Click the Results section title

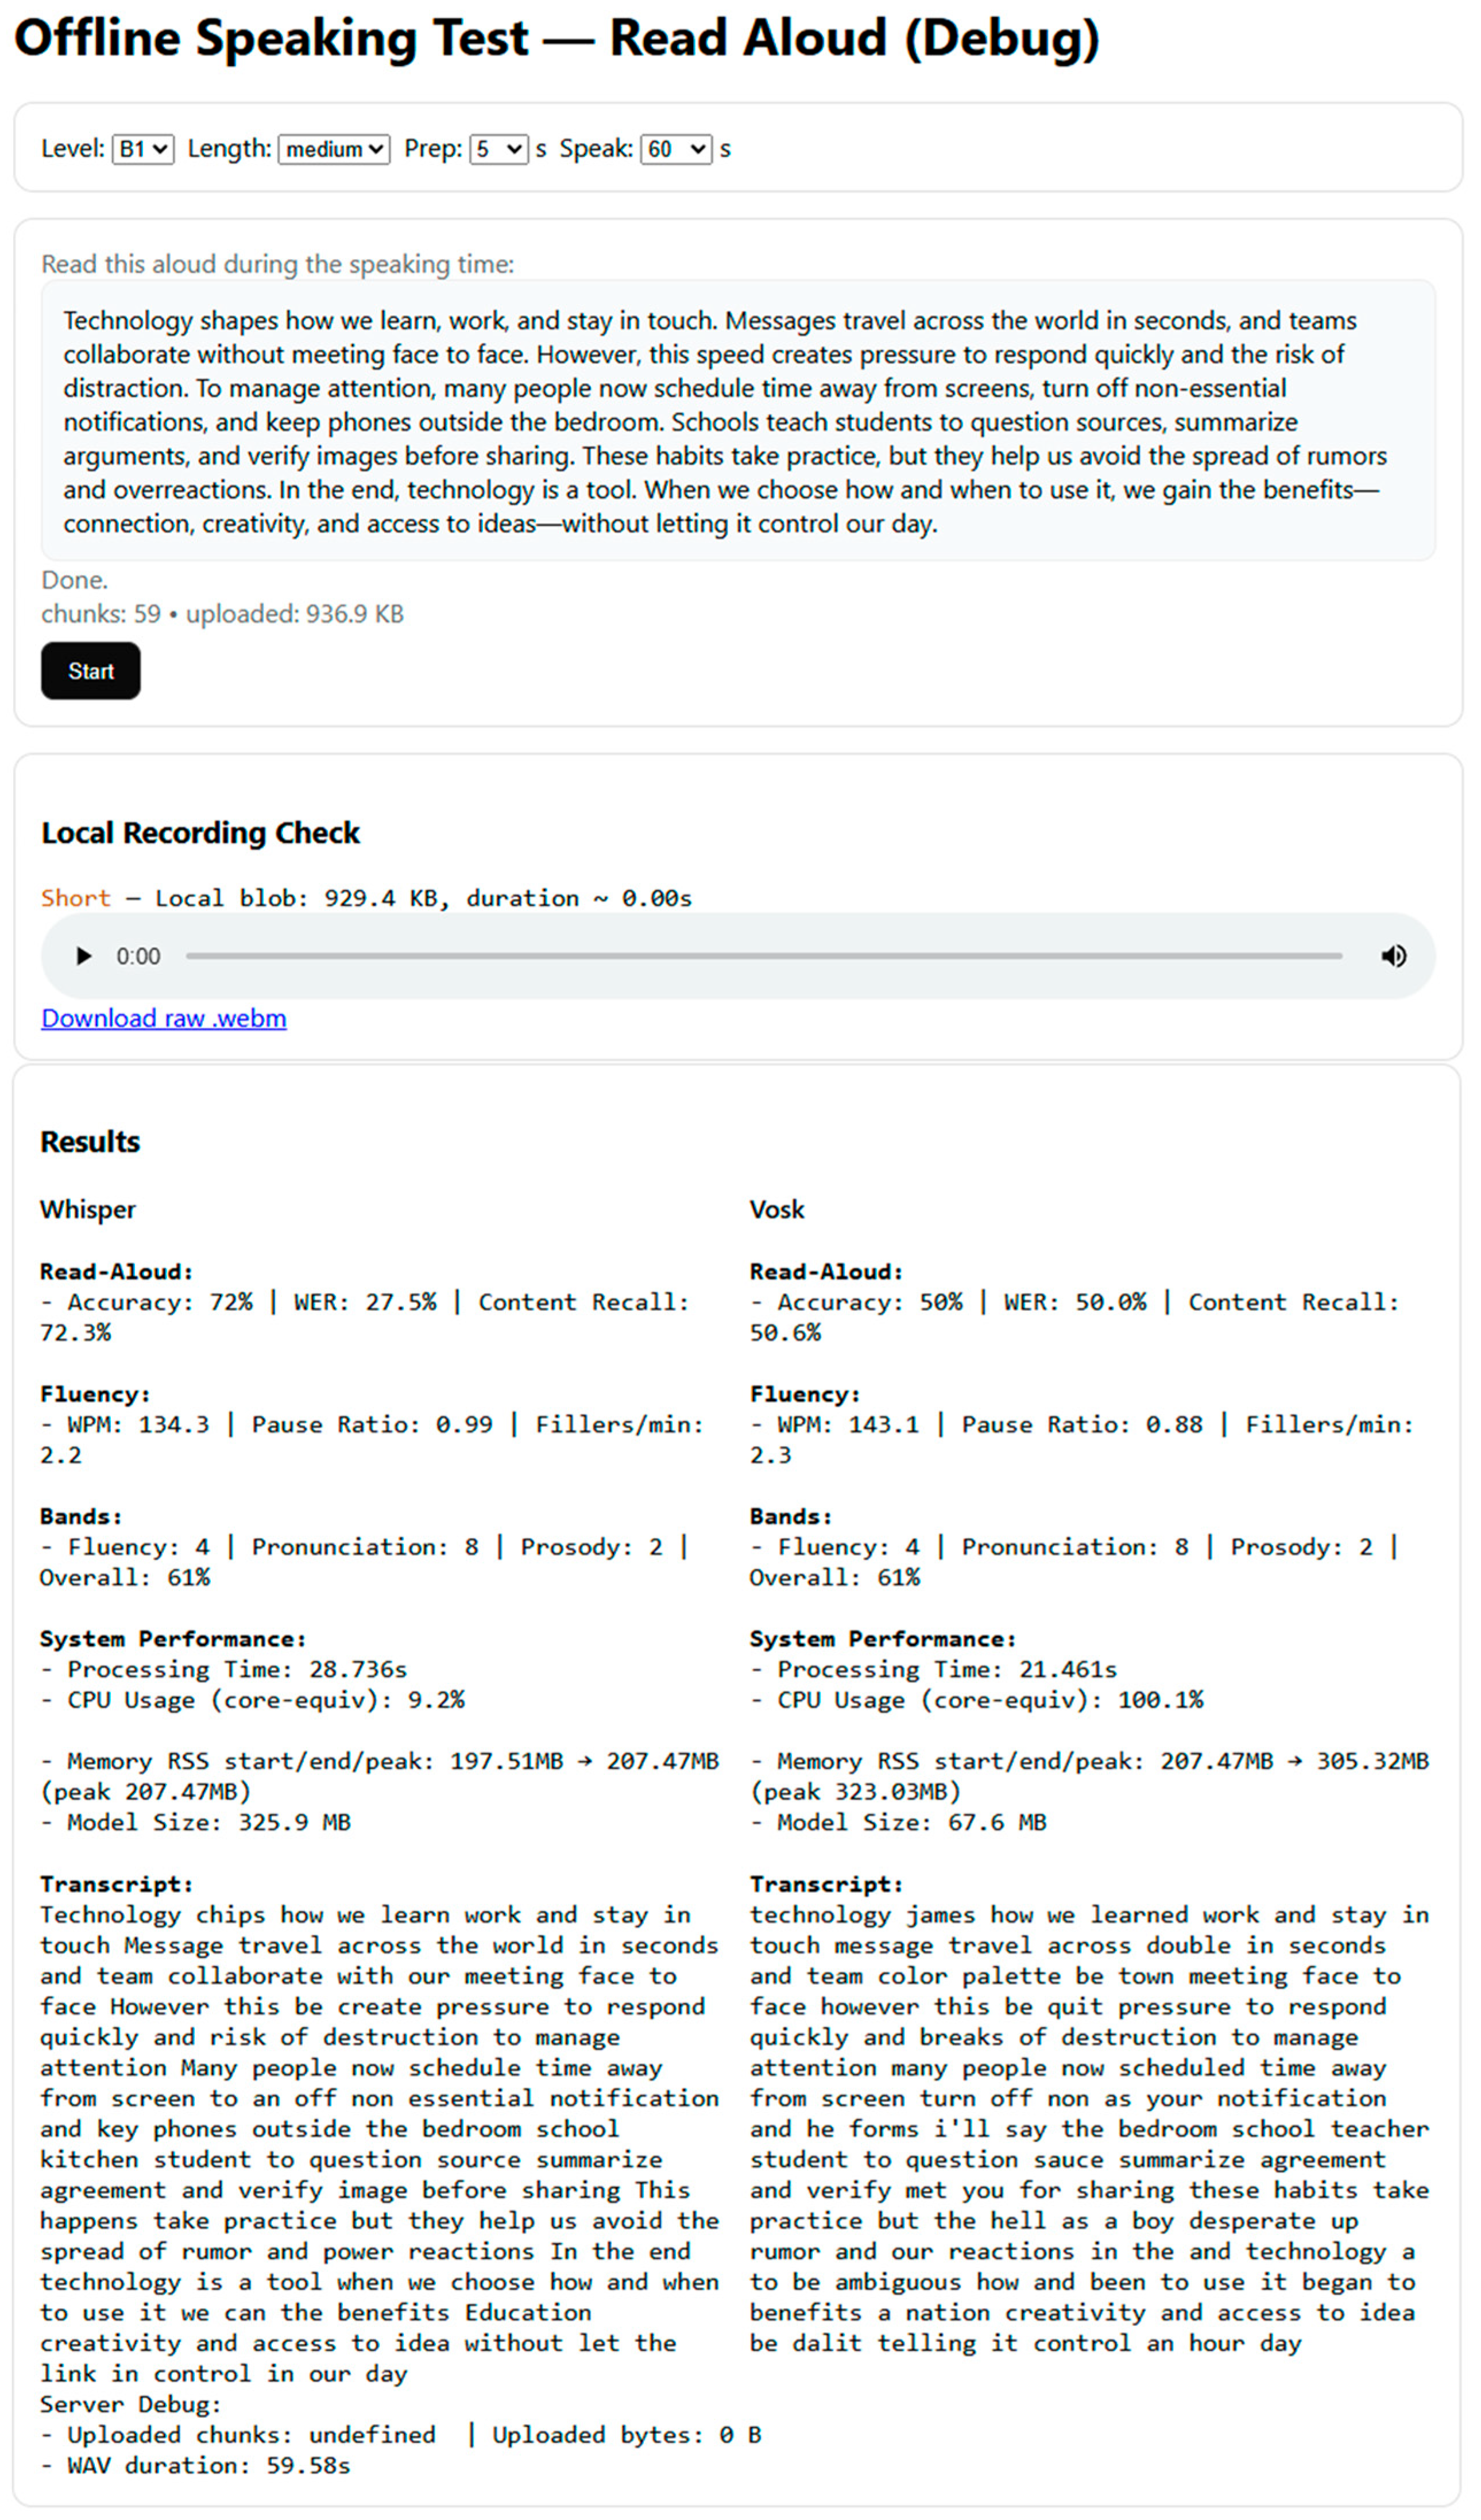click(x=90, y=1142)
